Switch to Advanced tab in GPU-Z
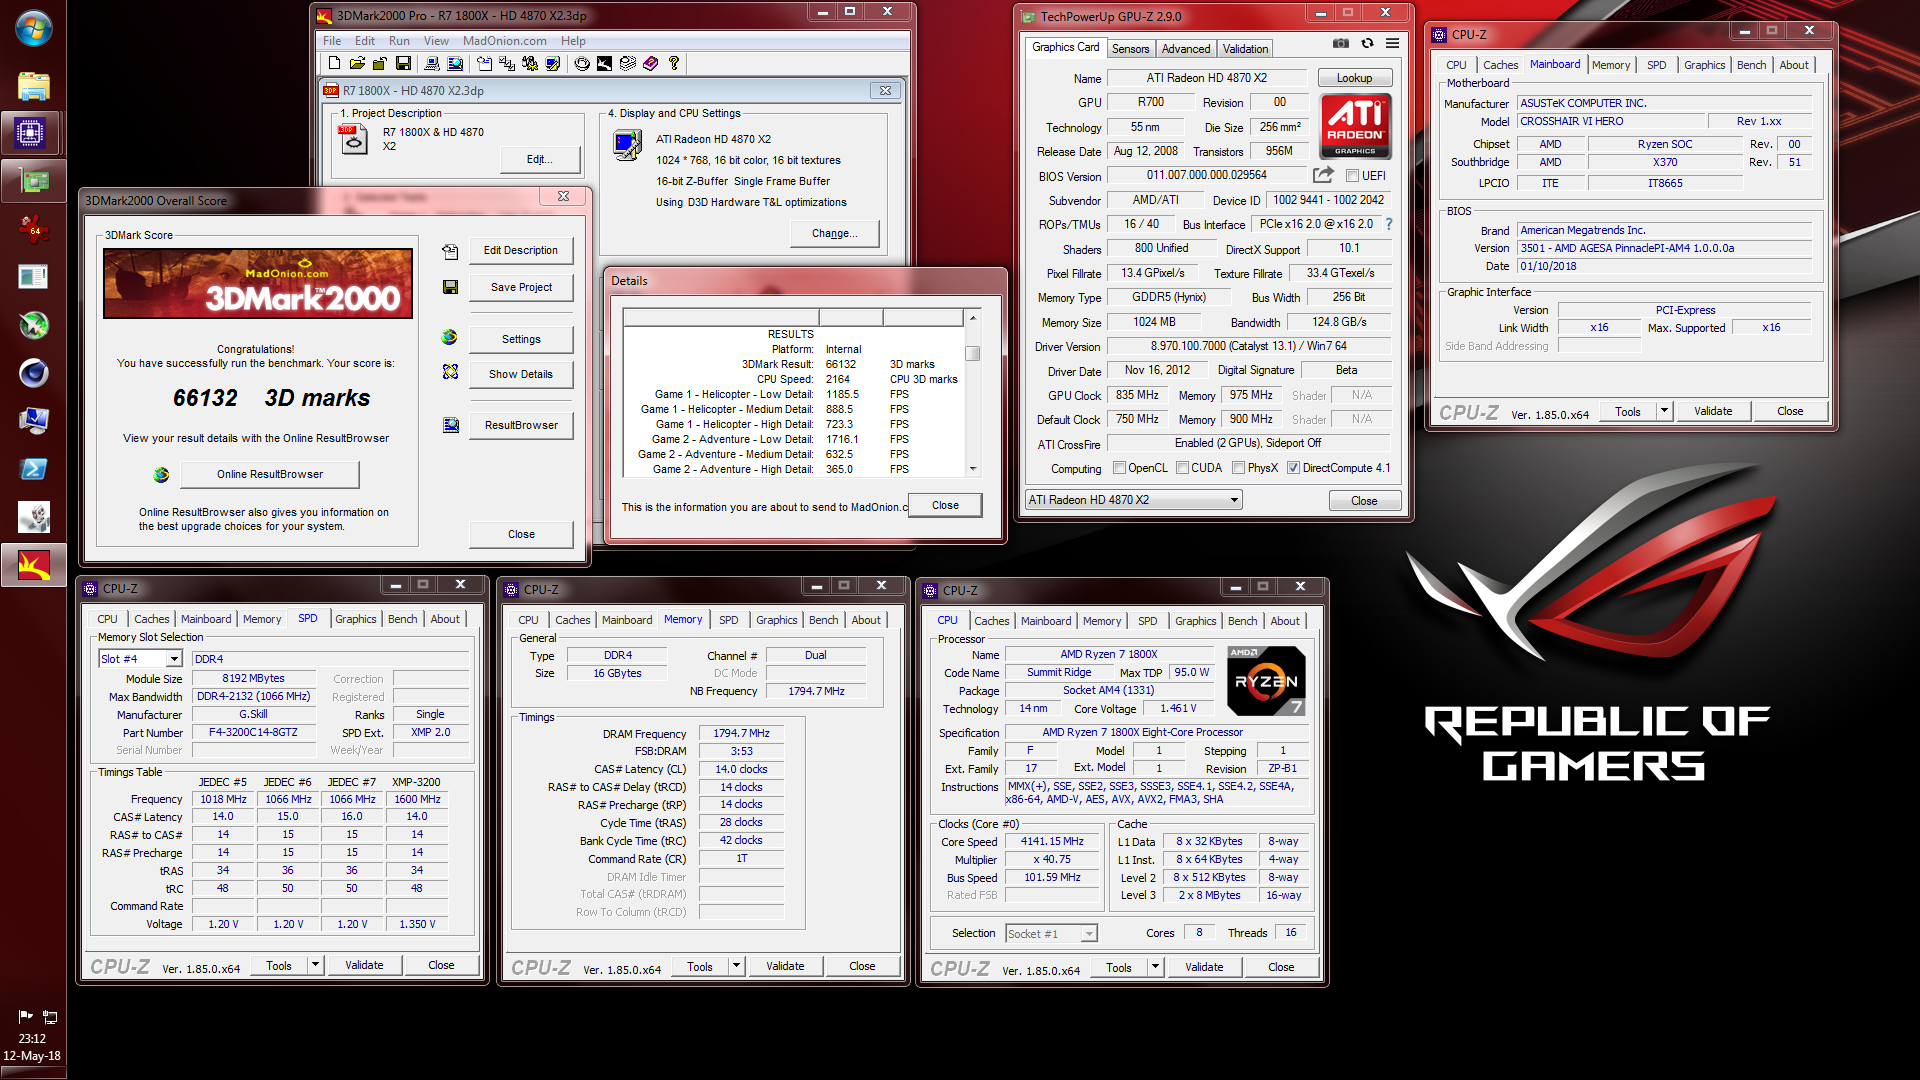 pyautogui.click(x=1186, y=49)
